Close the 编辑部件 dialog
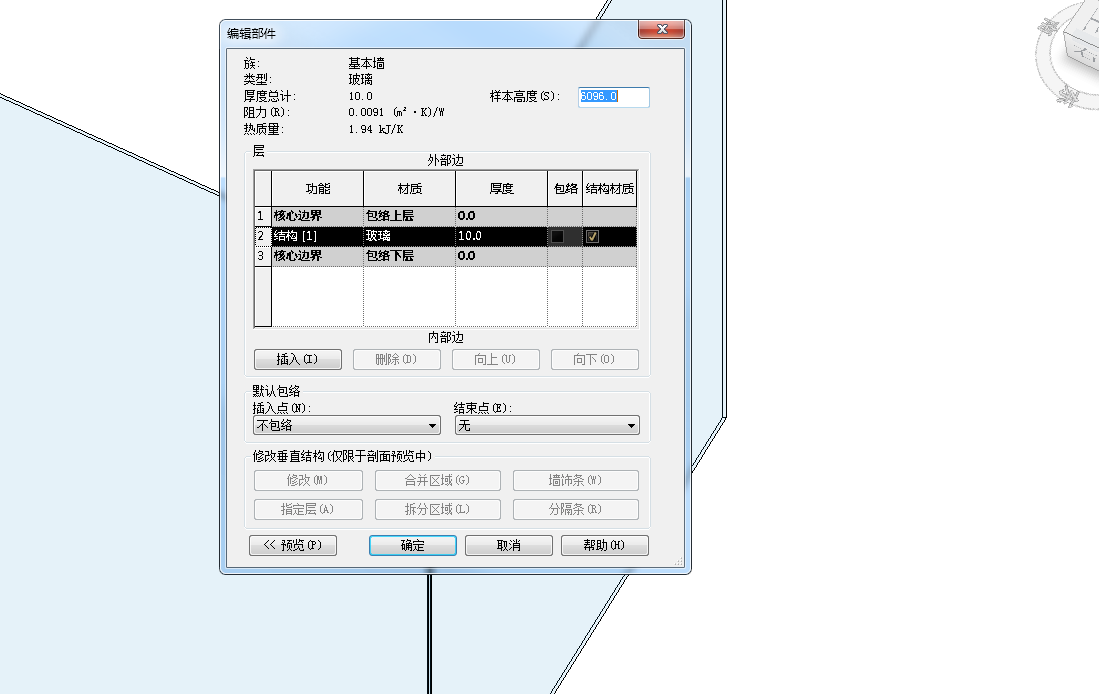Viewport: 1099px width, 694px height. pos(661,29)
